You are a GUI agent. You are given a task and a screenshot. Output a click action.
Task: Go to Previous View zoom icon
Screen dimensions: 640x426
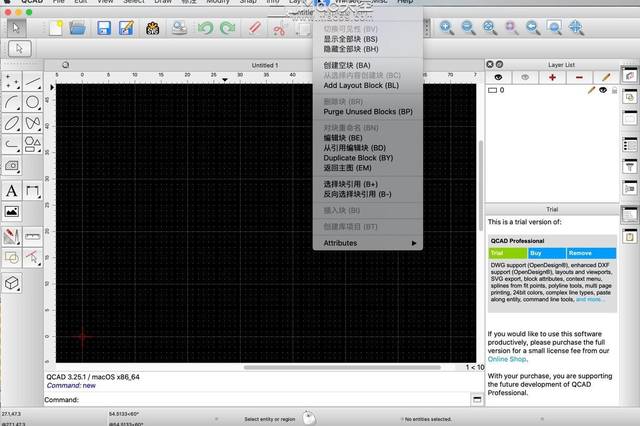pos(533,28)
